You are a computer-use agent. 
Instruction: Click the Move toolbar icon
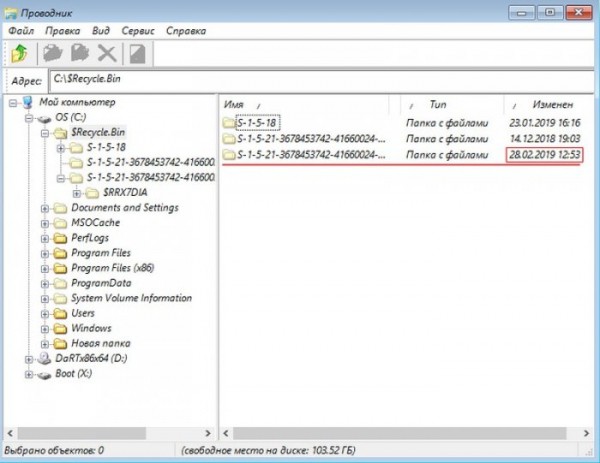(80, 53)
